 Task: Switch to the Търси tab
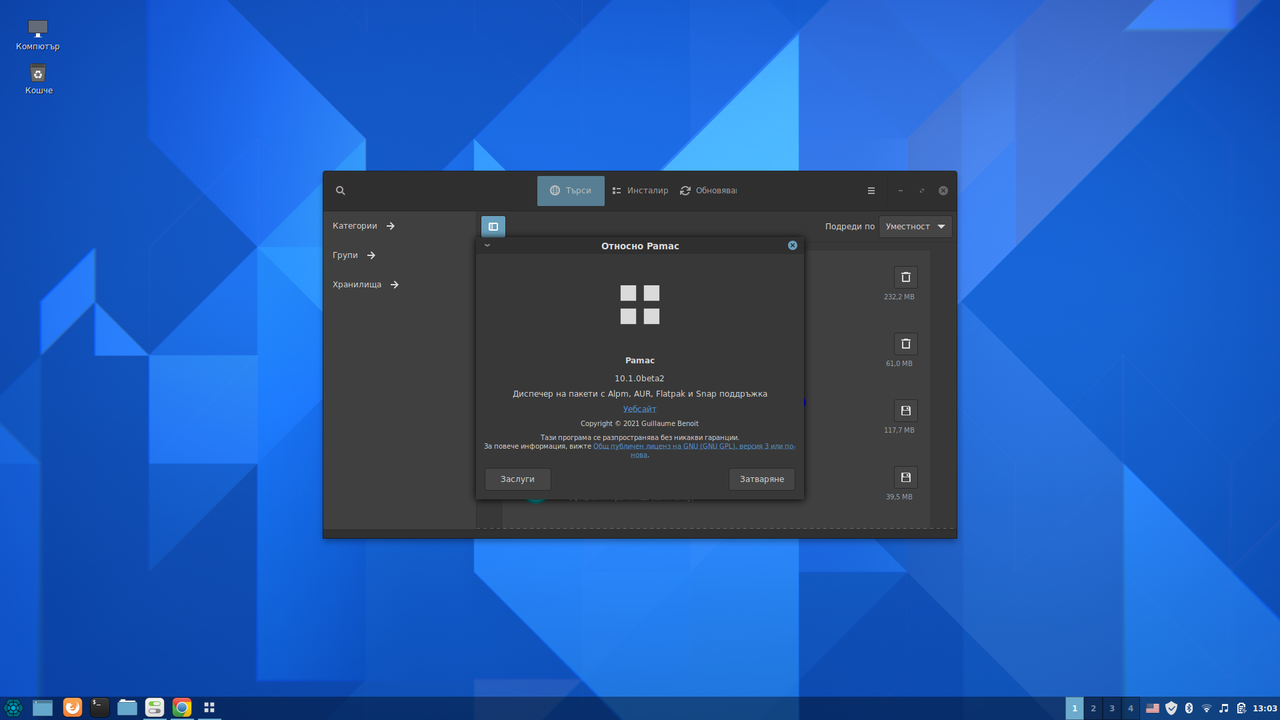tap(571, 191)
